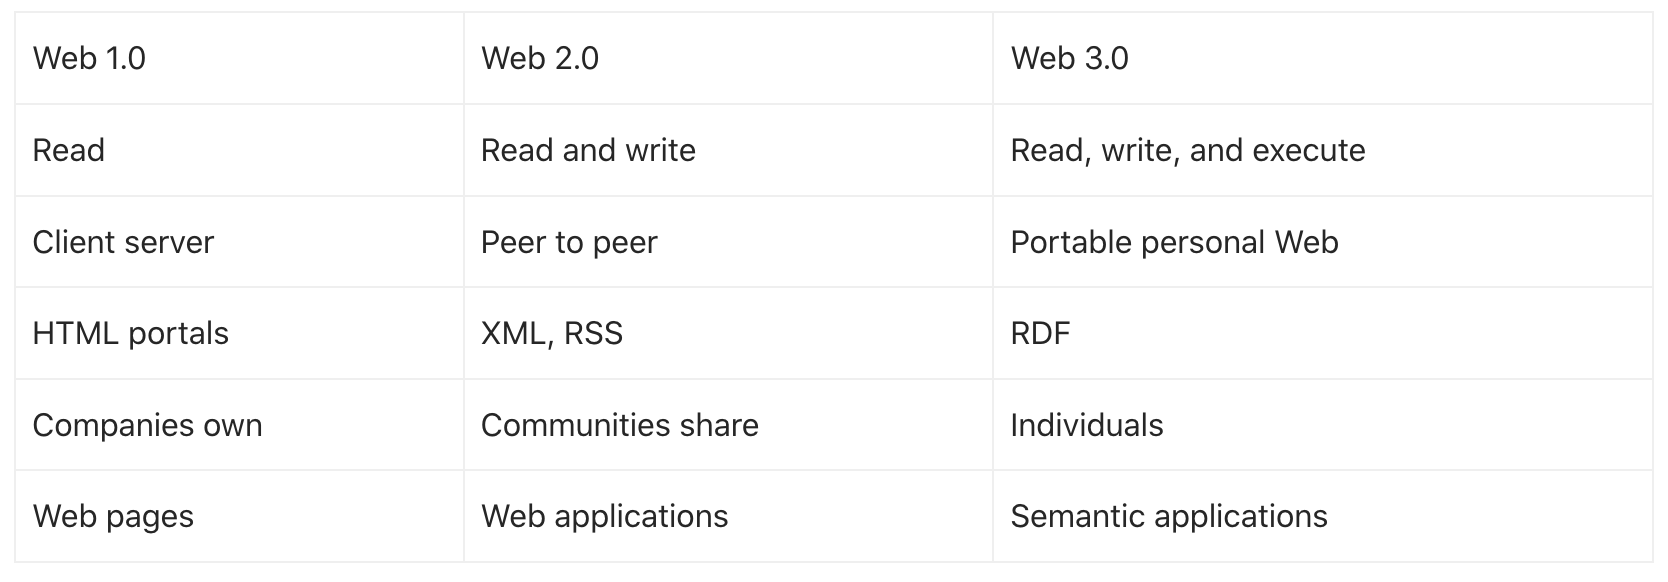This screenshot has height=582, width=1668.
Task: Click the 'Web 1.0' header cell
Action: [89, 58]
